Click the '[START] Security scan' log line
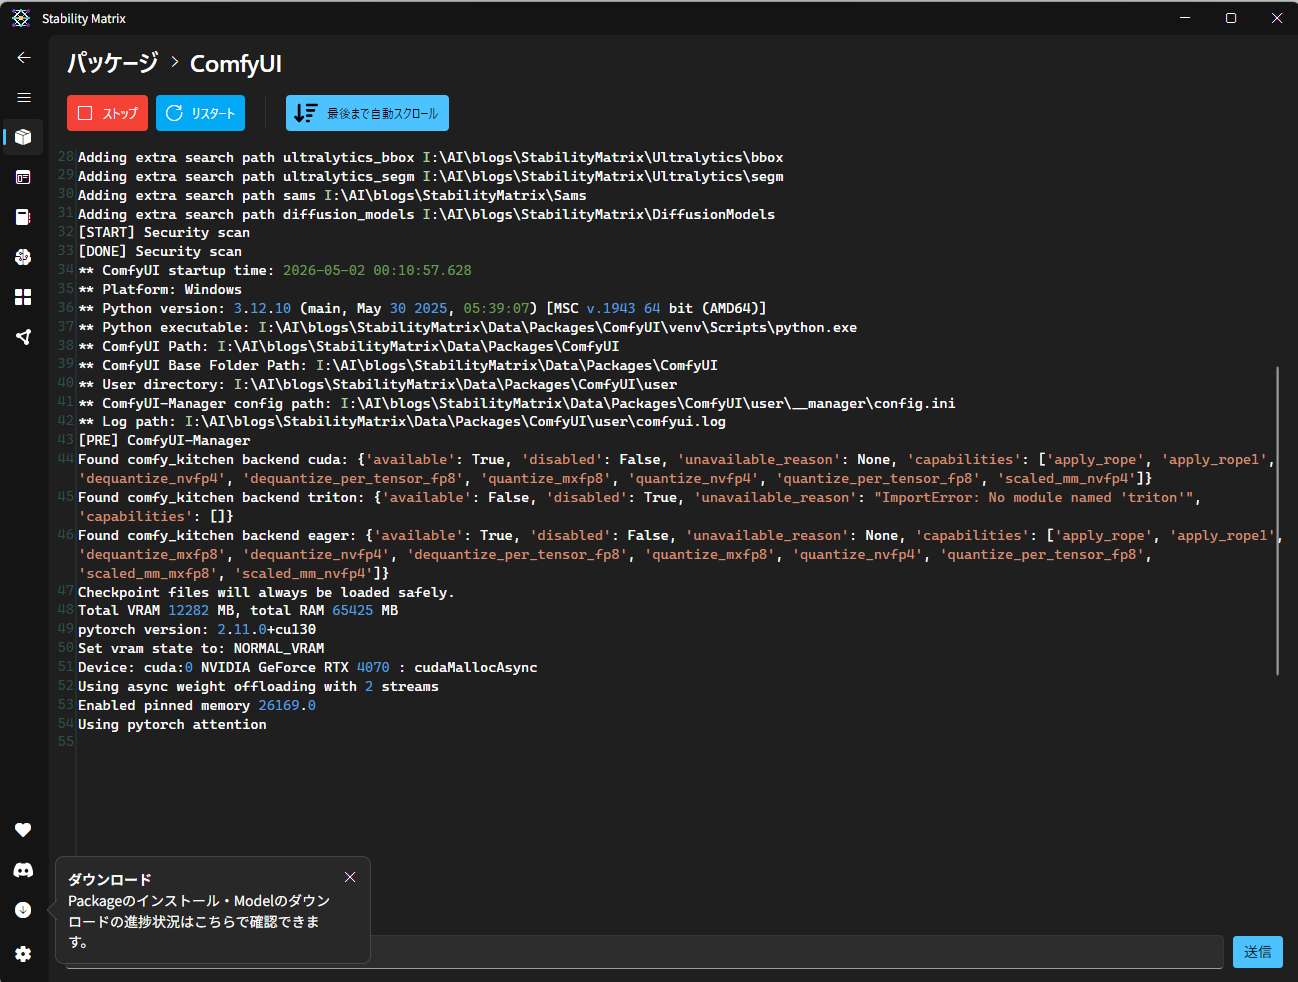 tap(164, 232)
